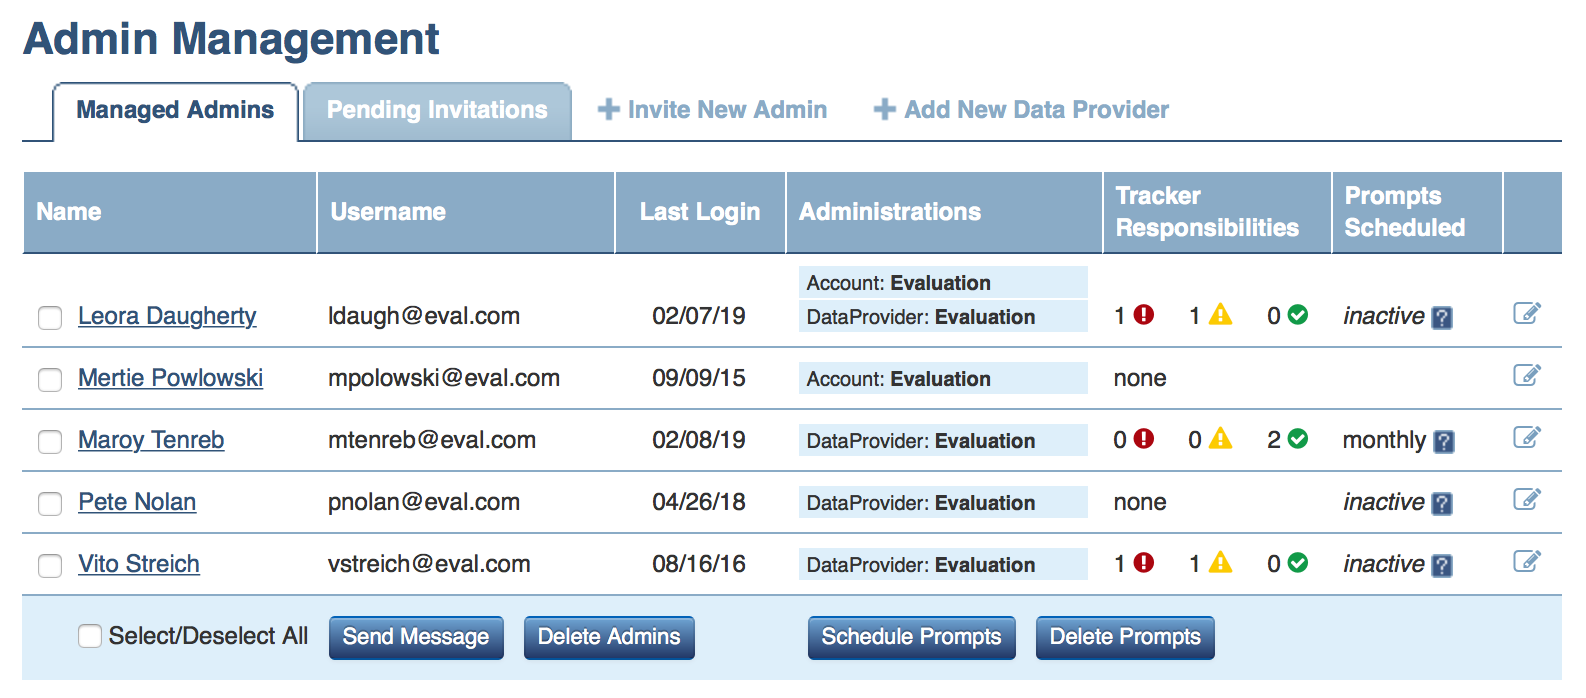The height and width of the screenshot is (698, 1586).
Task: Switch to Pending Invitations tab
Action: coord(437,110)
